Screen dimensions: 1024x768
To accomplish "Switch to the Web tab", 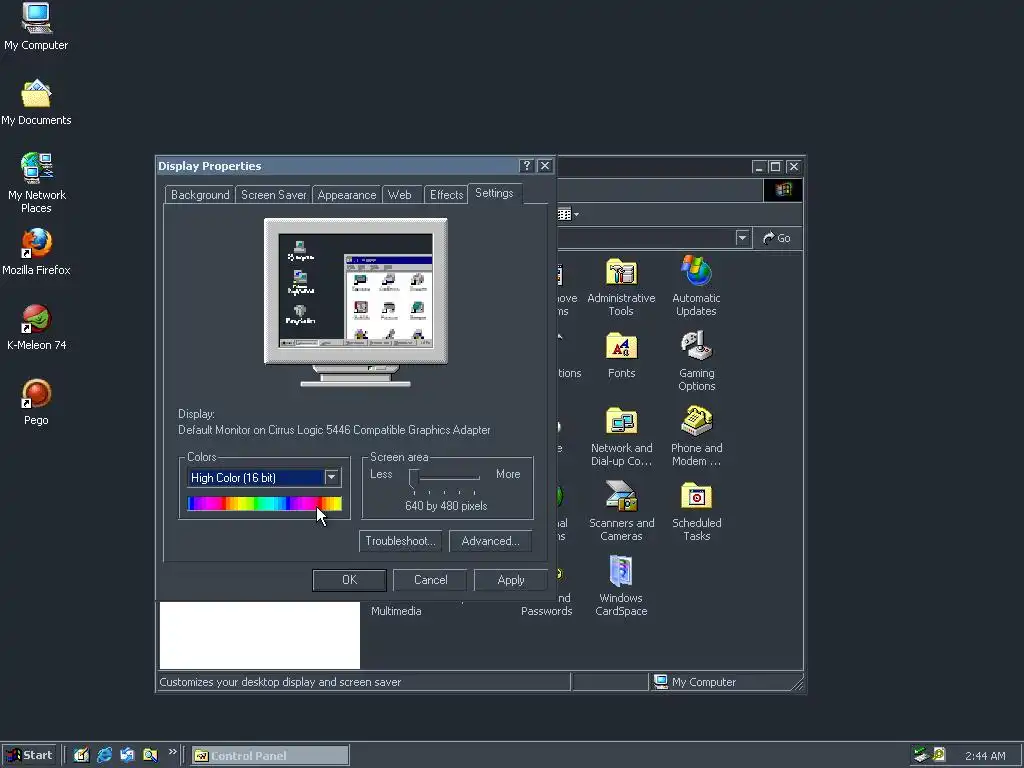I will click(x=400, y=195).
